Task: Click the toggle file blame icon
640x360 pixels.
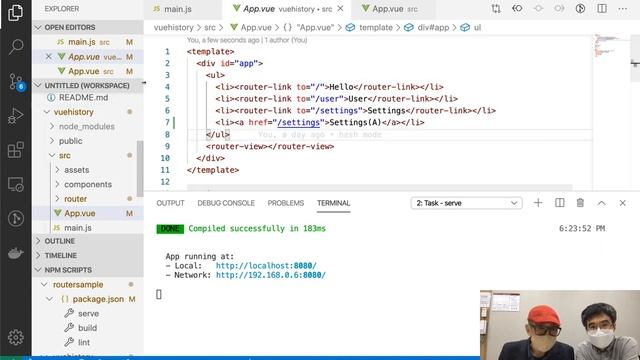Action: click(x=580, y=9)
